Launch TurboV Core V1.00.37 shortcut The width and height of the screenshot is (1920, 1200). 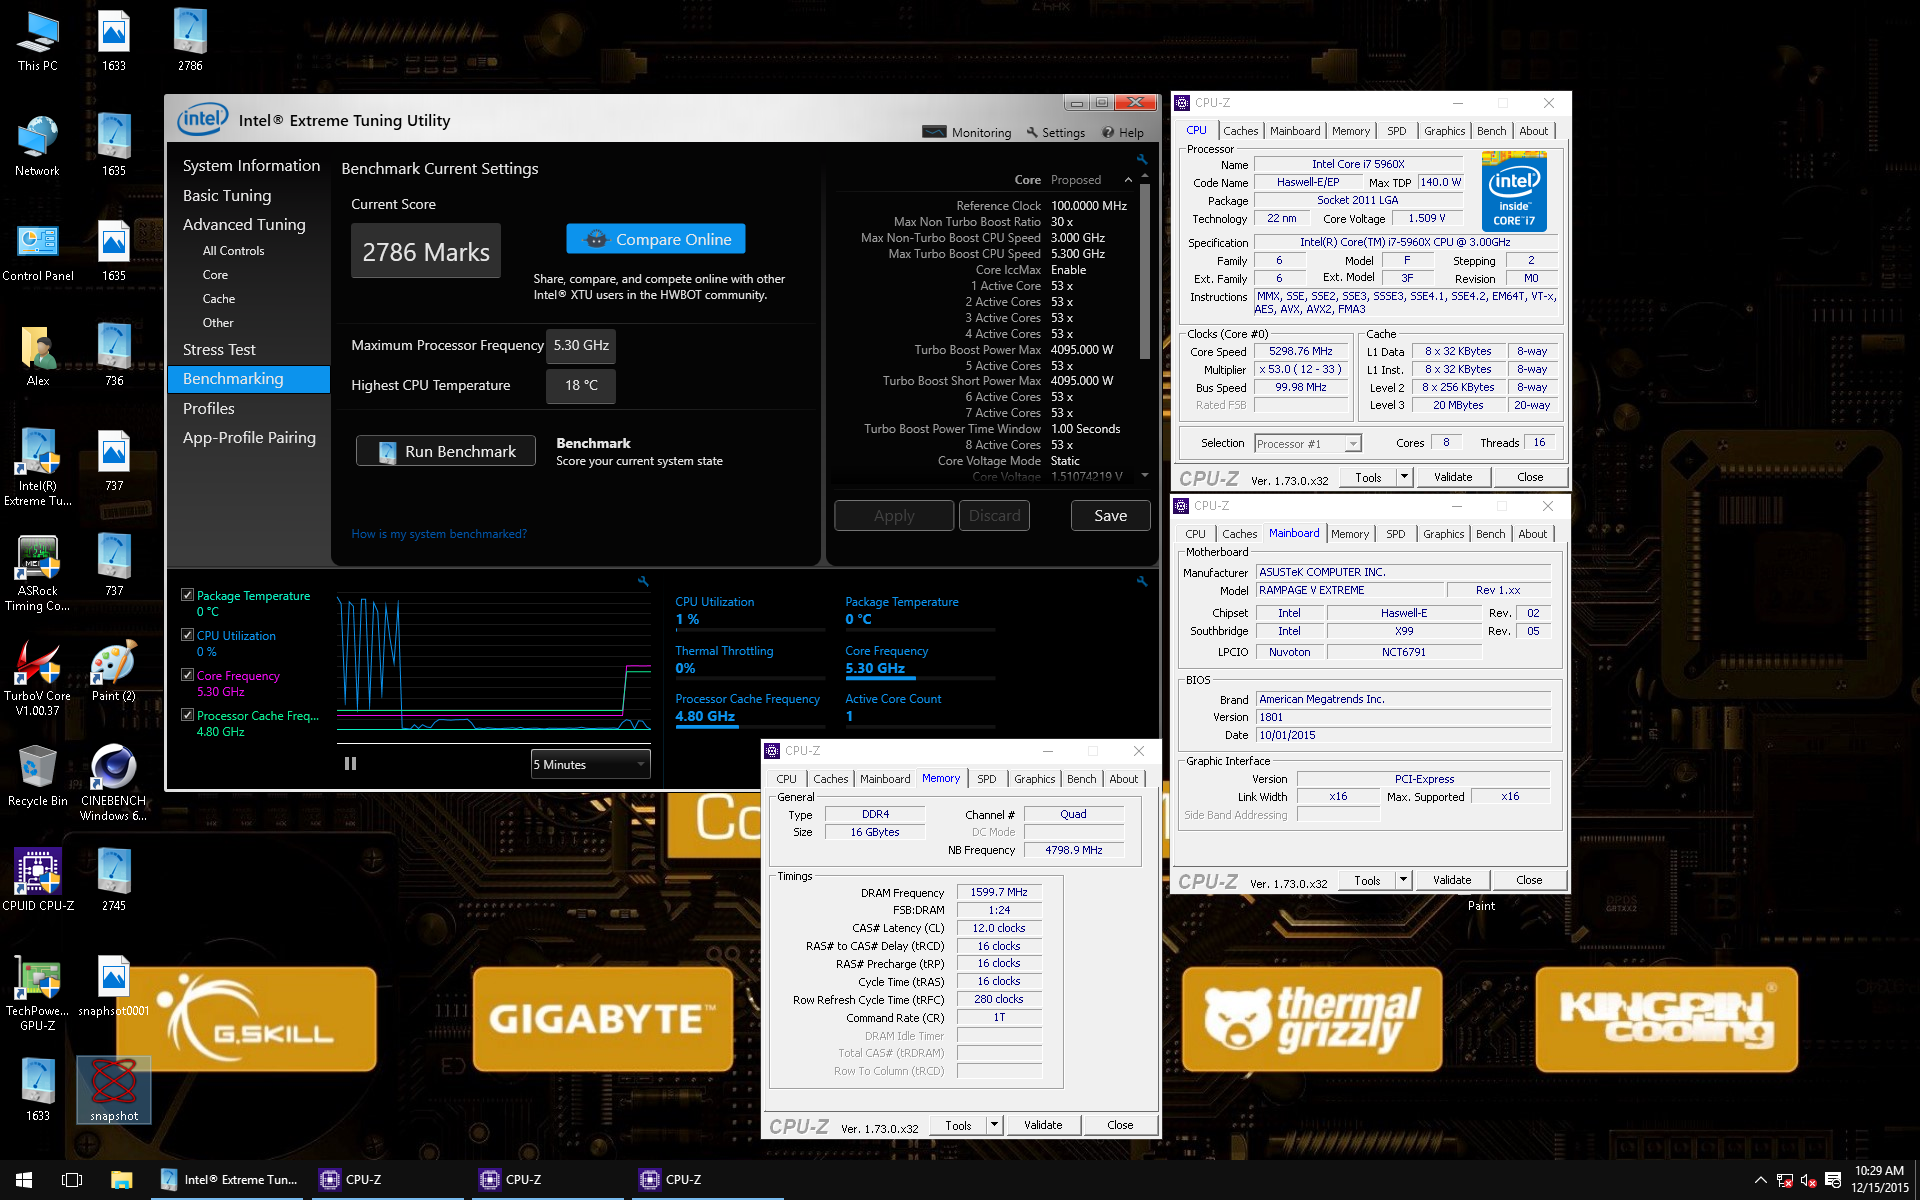38,677
